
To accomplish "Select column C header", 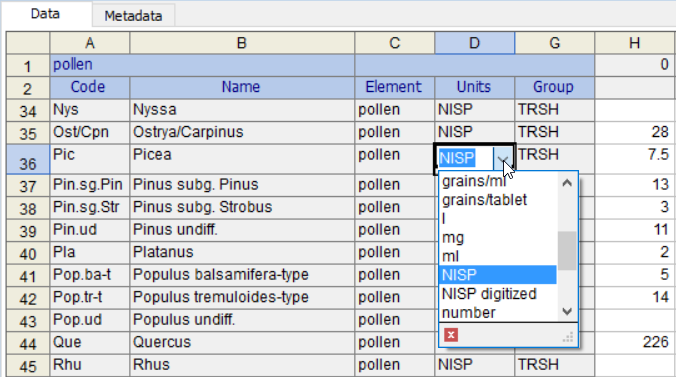I will click(394, 43).
